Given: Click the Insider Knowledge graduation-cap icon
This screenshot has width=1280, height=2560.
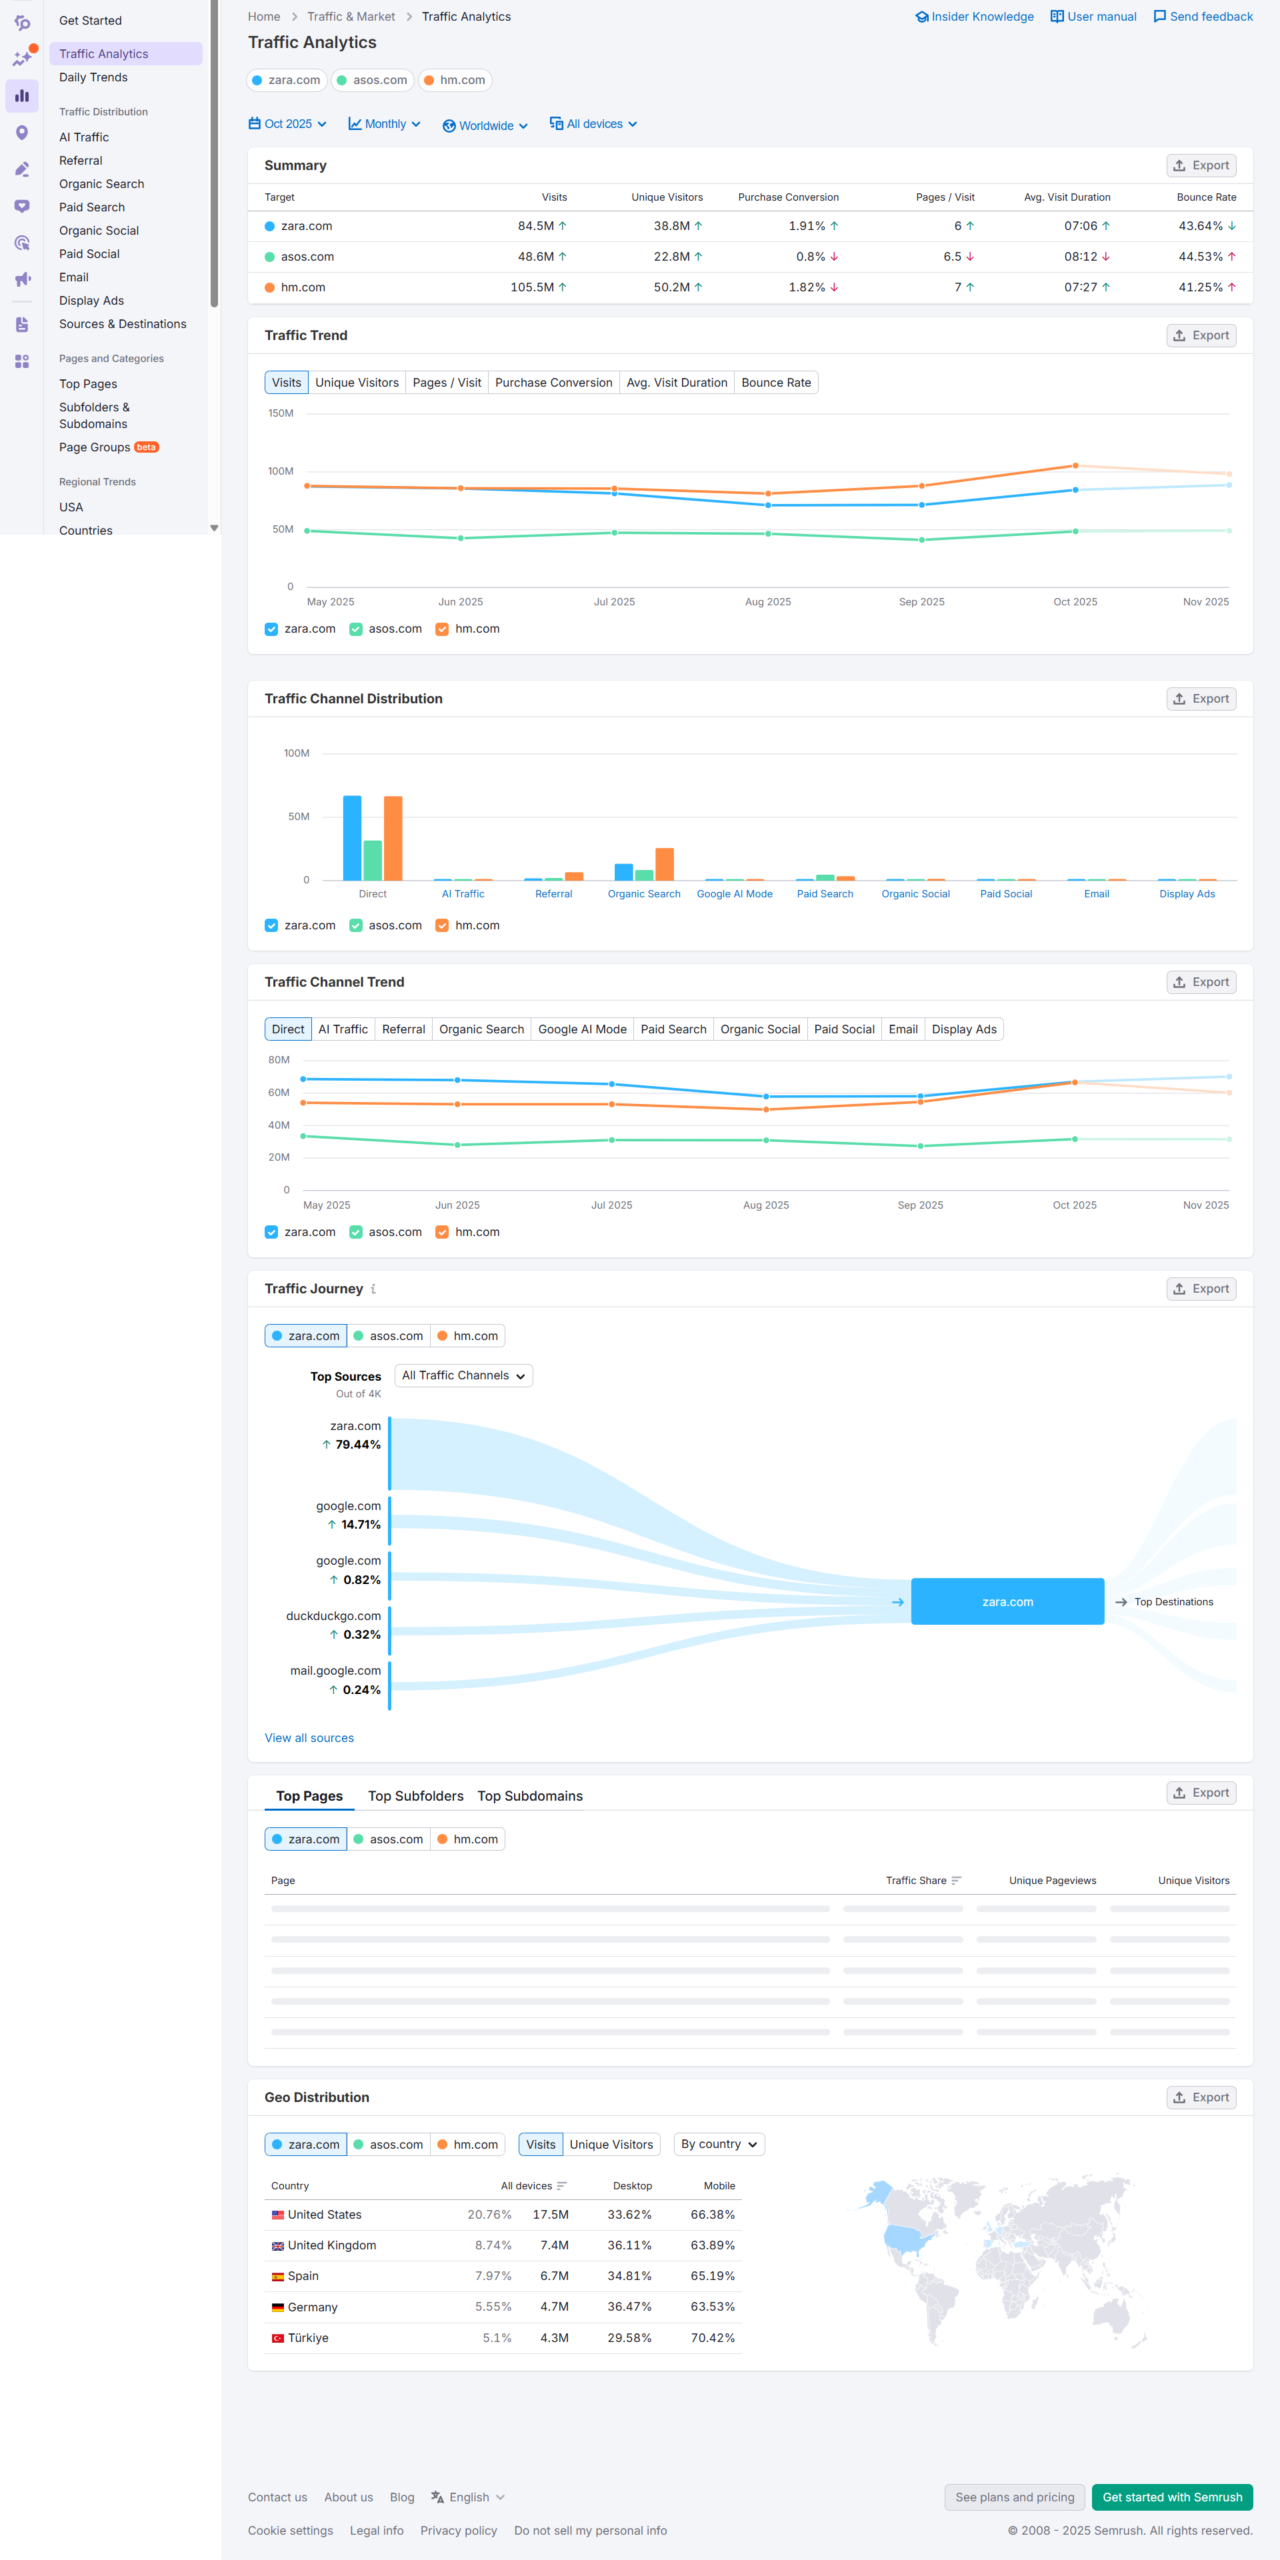Looking at the screenshot, I should (x=922, y=17).
